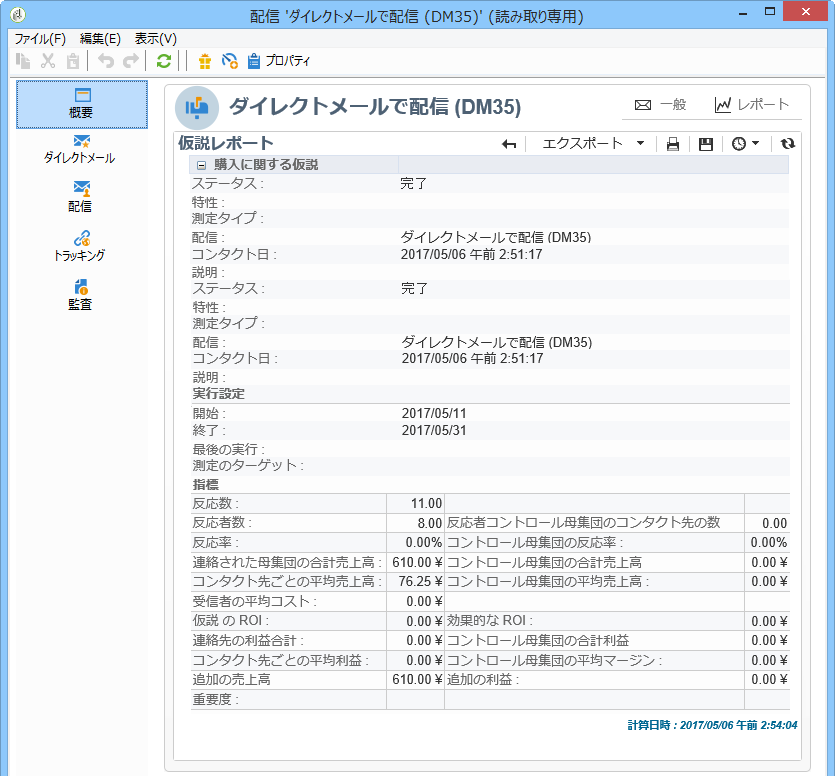Open the history clock dropdown

pyautogui.click(x=745, y=144)
